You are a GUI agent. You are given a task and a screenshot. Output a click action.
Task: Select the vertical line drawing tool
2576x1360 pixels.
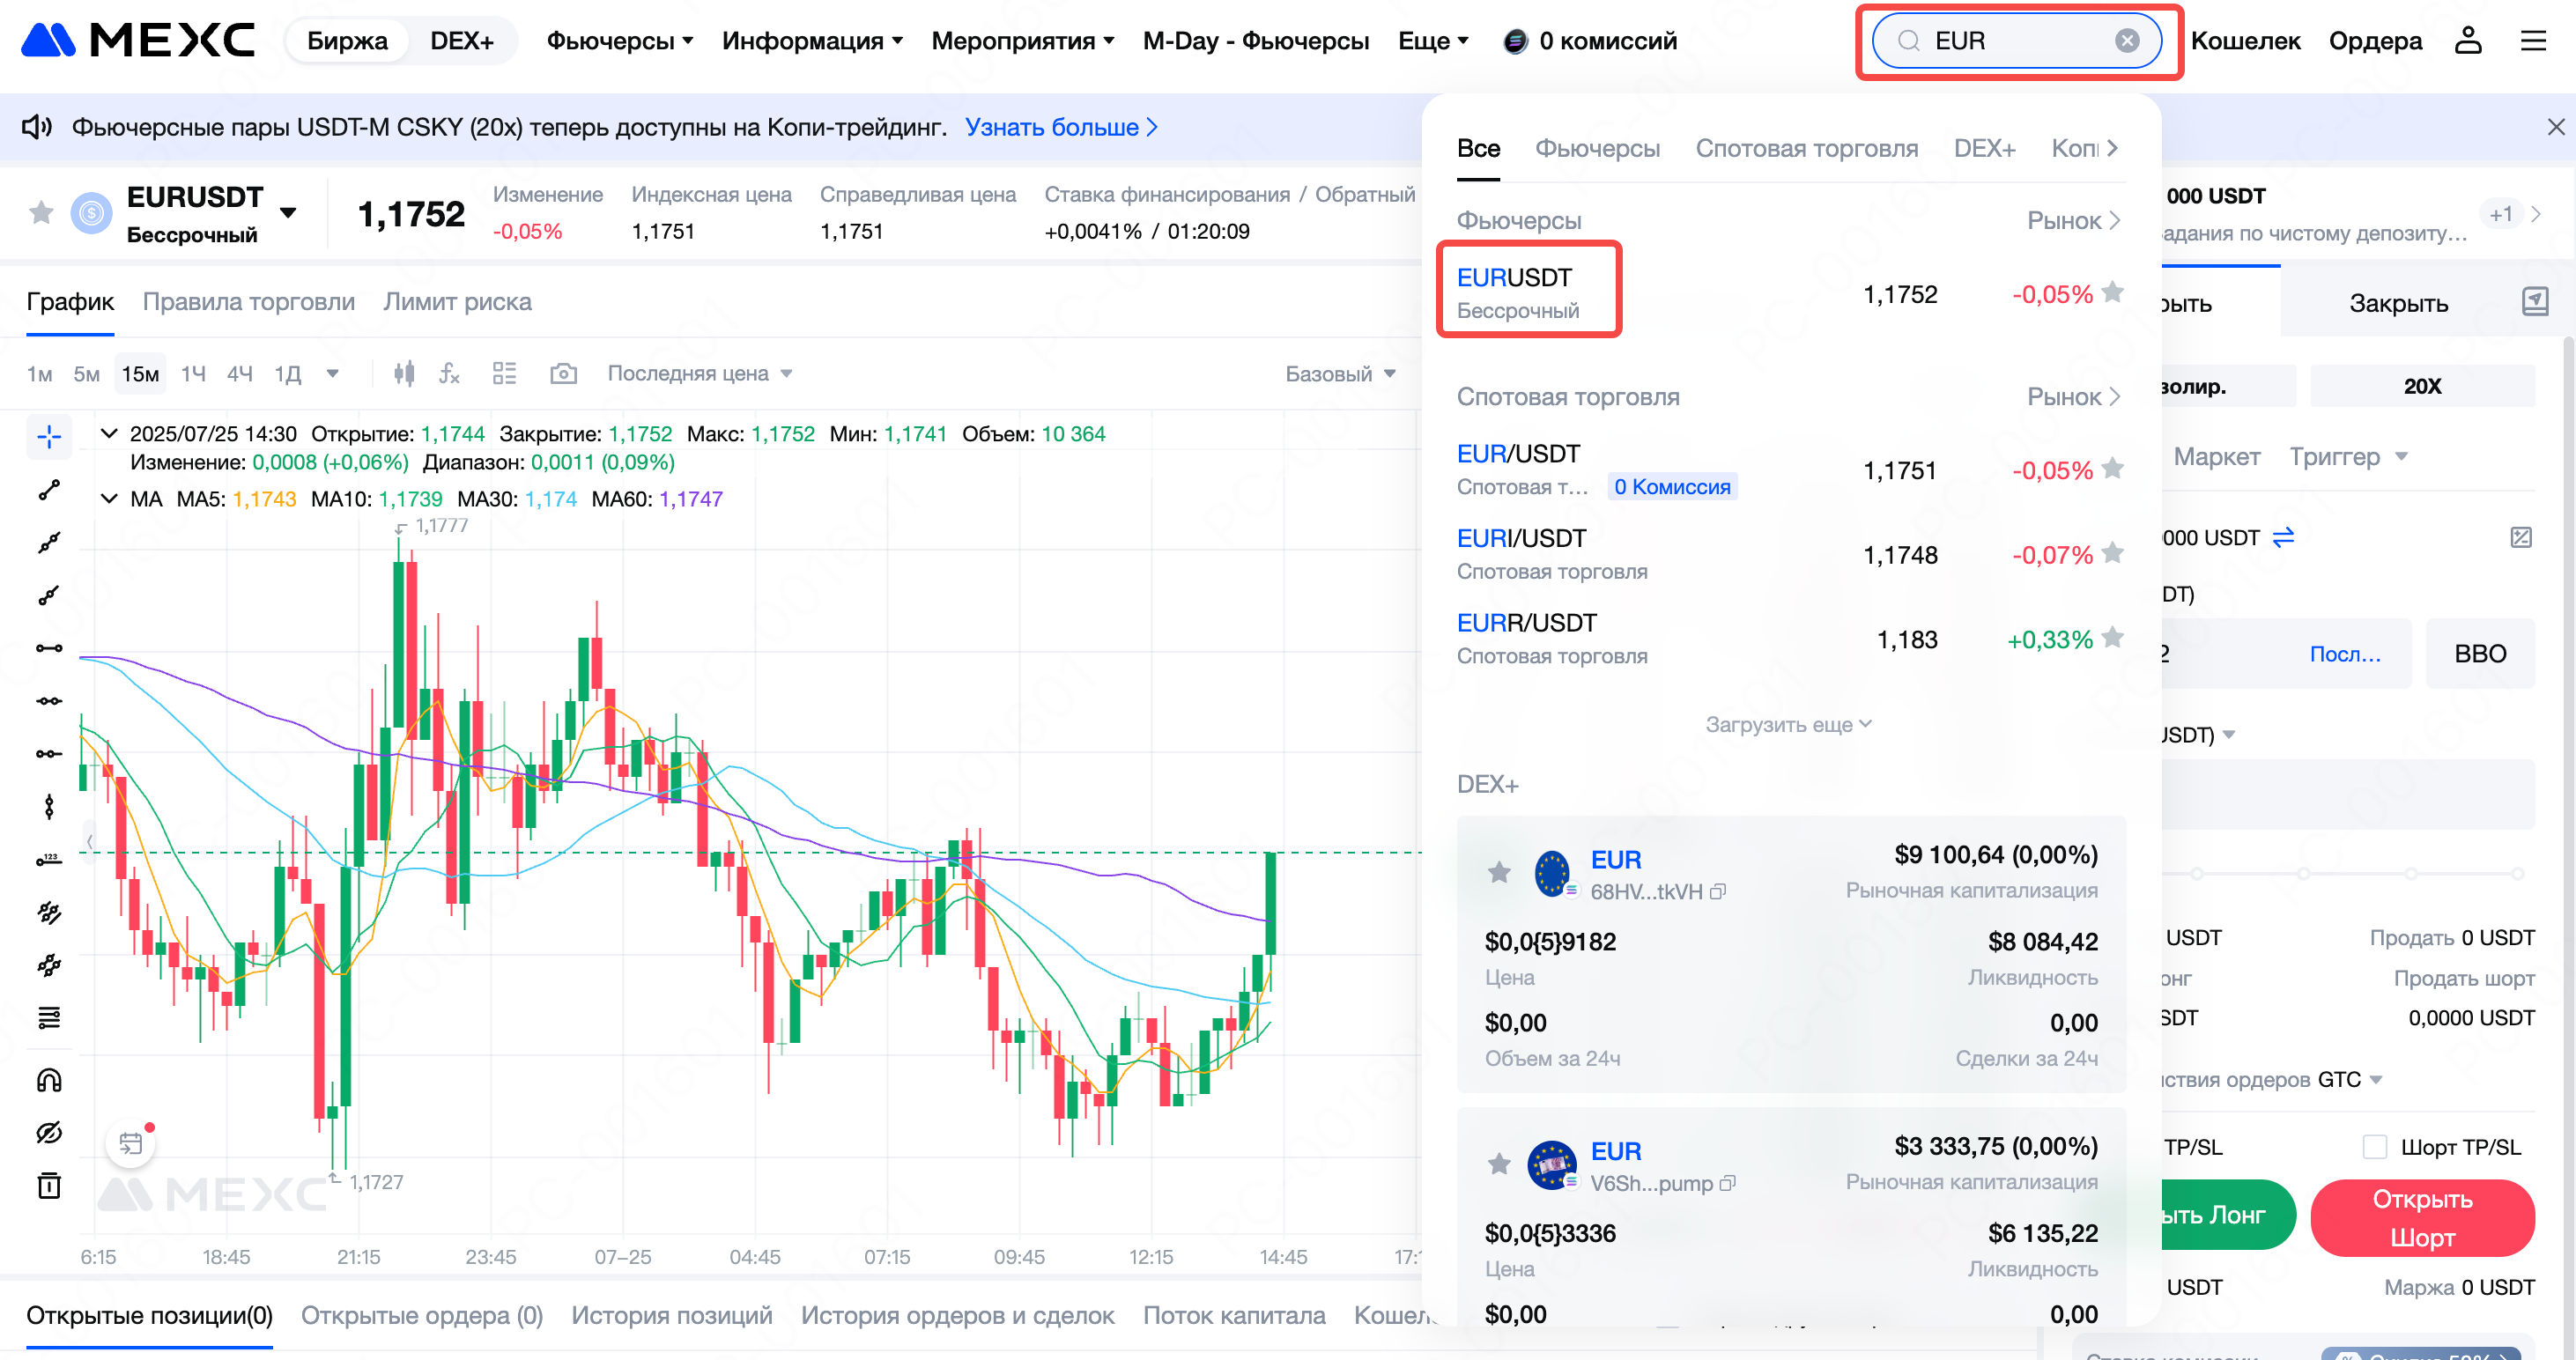[49, 806]
